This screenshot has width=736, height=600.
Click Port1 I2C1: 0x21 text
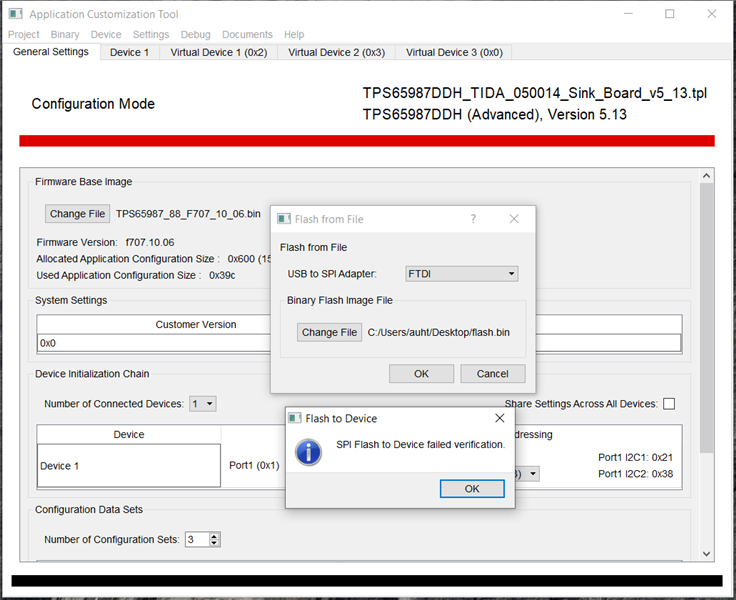click(x=635, y=457)
